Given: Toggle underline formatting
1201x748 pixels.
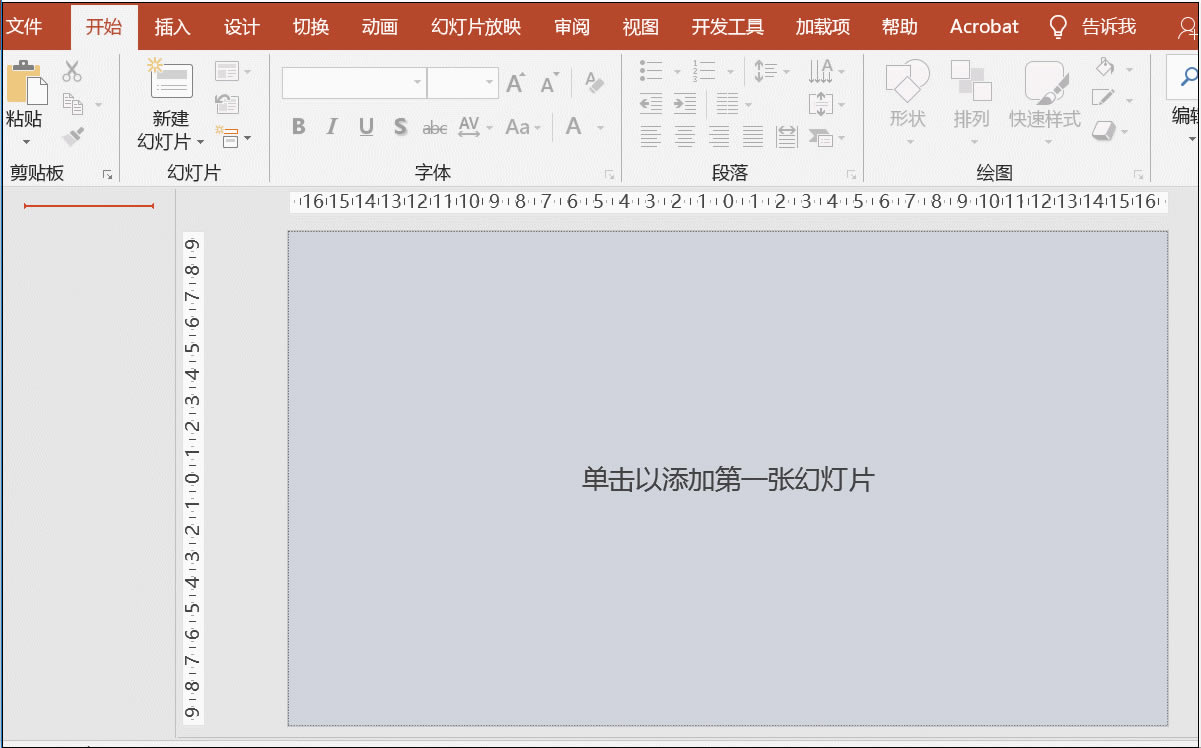Looking at the screenshot, I should [x=365, y=127].
